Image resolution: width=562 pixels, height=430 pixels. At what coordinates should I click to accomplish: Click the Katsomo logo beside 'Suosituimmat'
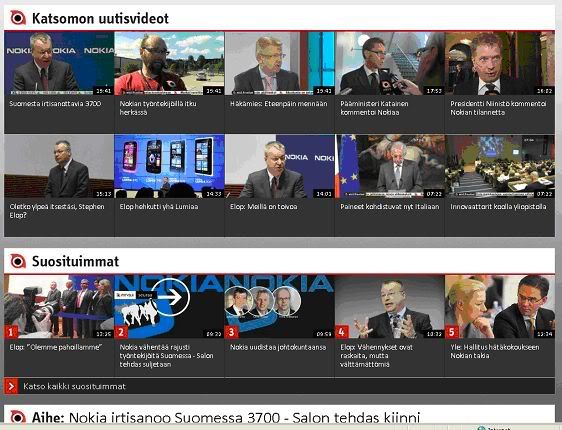pyautogui.click(x=18, y=261)
